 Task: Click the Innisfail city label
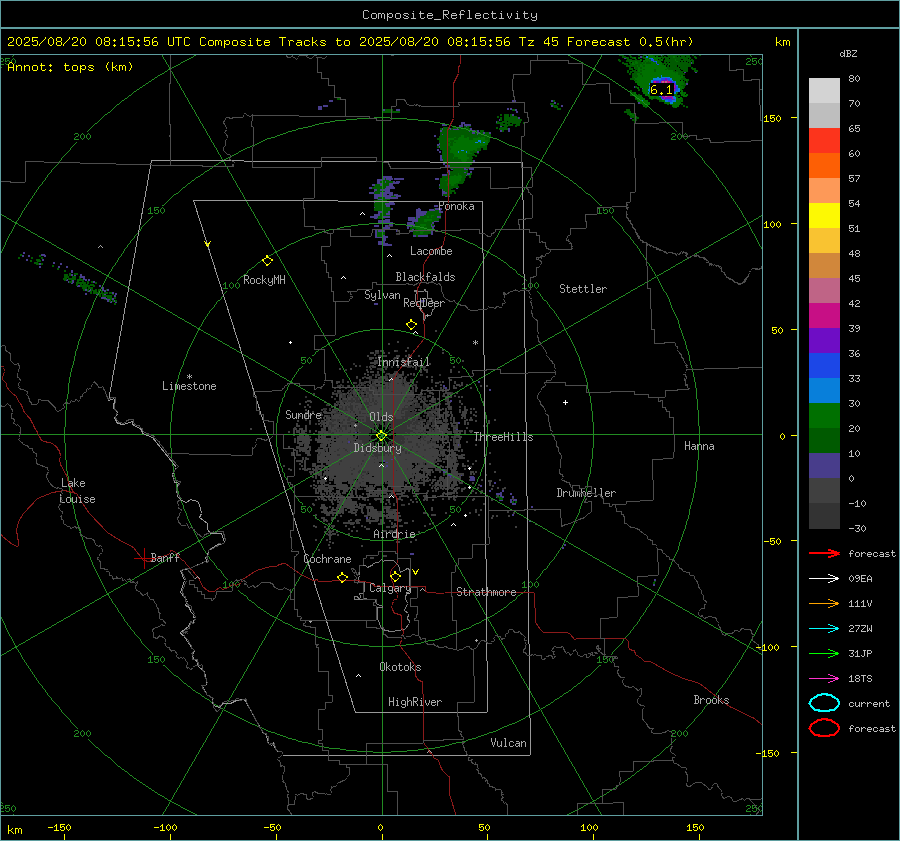point(404,362)
